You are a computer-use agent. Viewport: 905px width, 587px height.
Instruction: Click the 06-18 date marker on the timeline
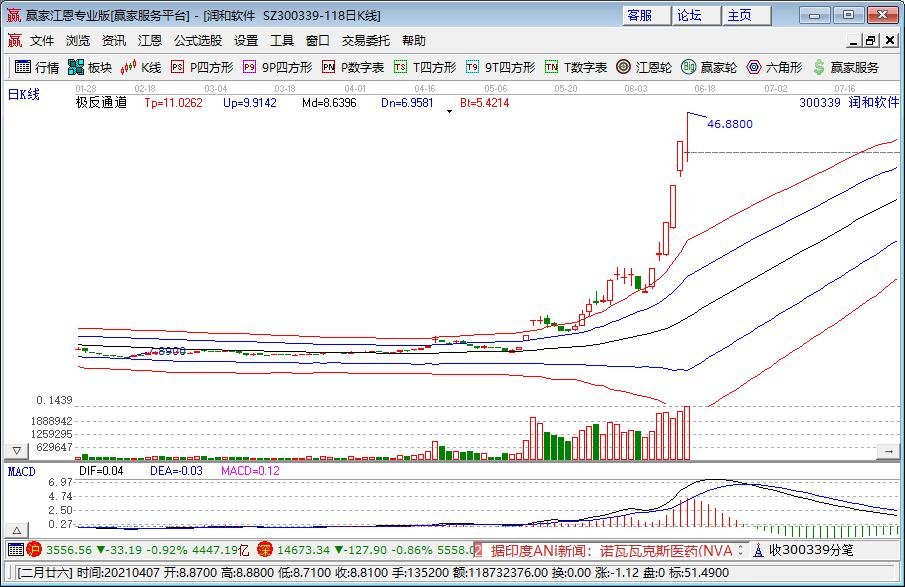[705, 88]
